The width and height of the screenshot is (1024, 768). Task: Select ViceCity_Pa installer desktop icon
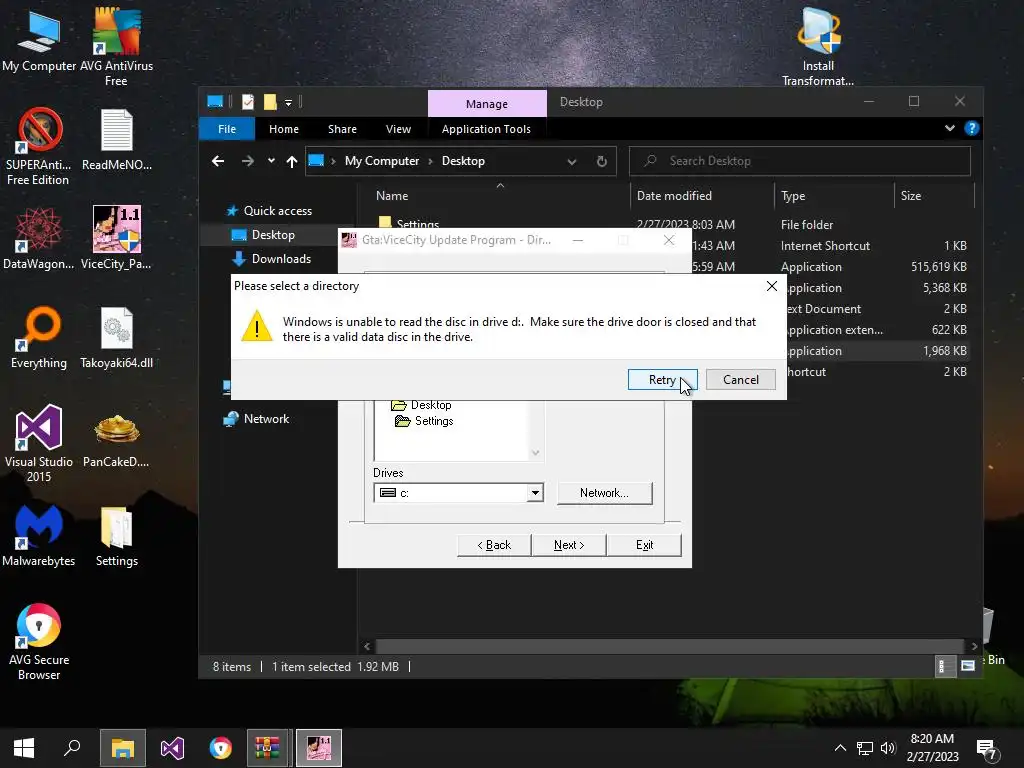coord(117,238)
